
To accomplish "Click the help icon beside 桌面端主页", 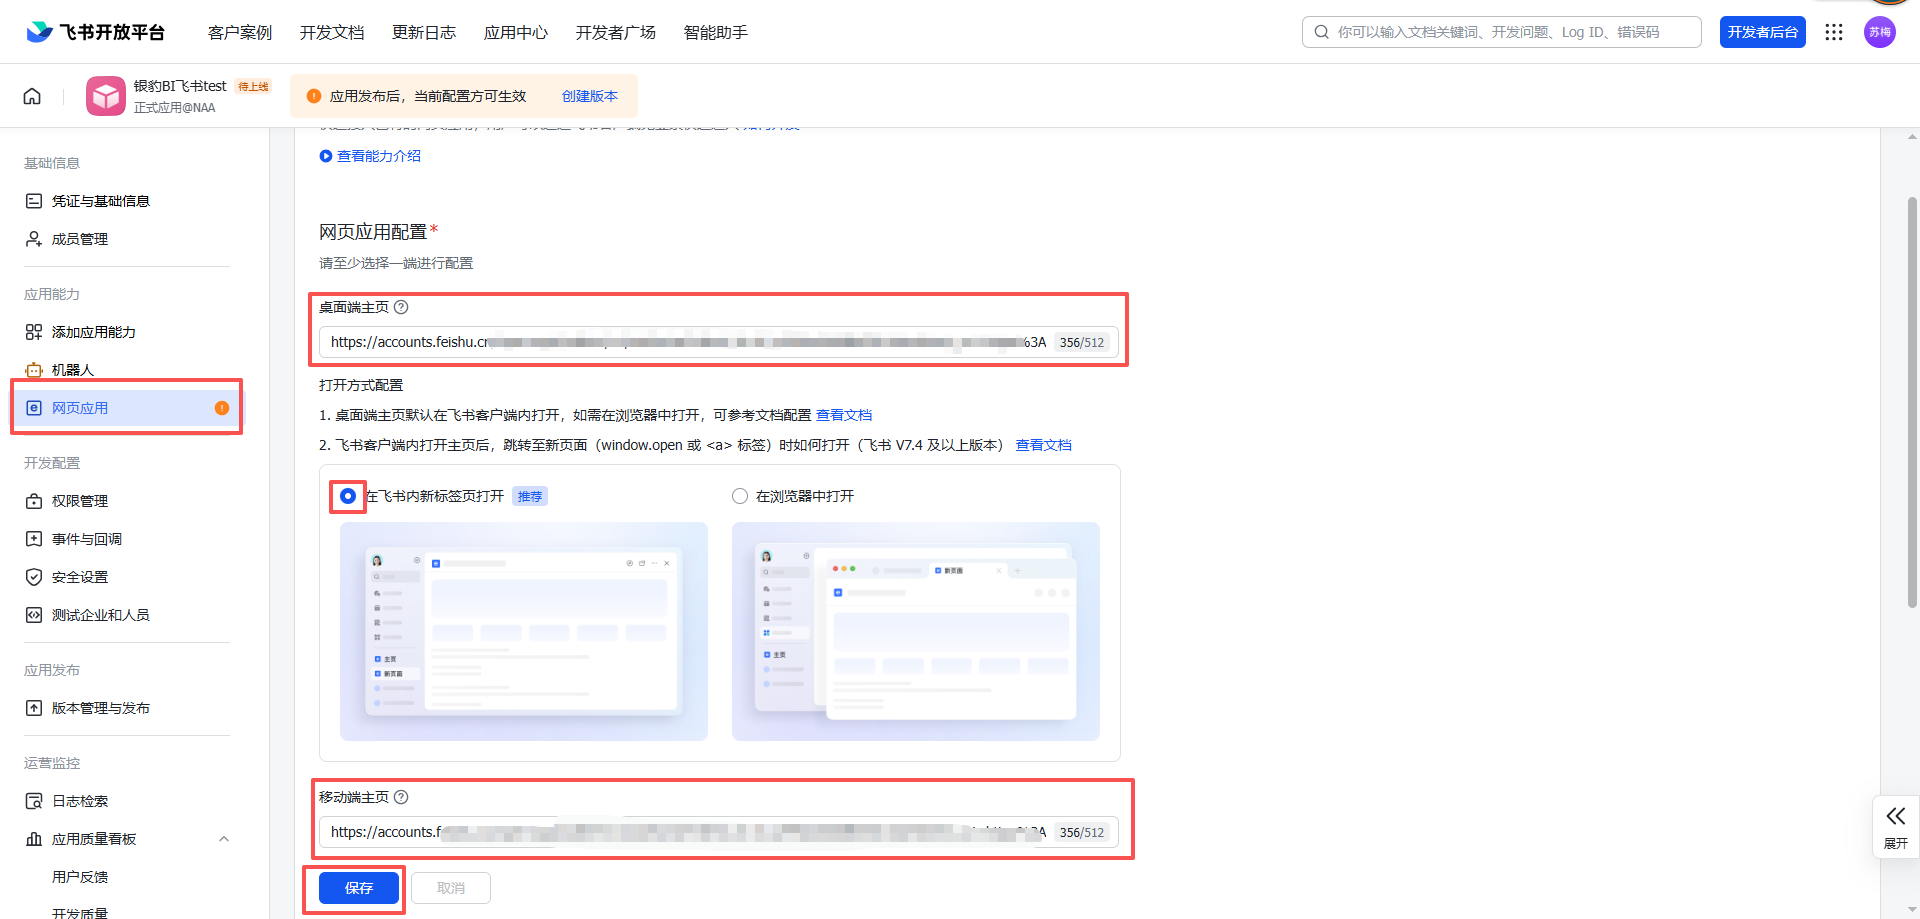I will pyautogui.click(x=401, y=307).
